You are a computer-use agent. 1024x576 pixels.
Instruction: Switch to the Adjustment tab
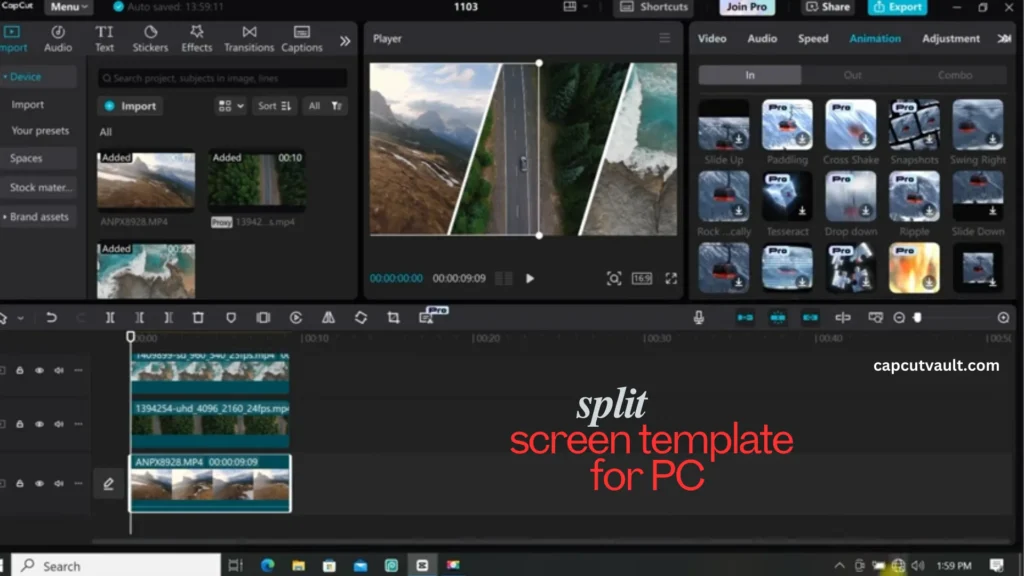(951, 39)
